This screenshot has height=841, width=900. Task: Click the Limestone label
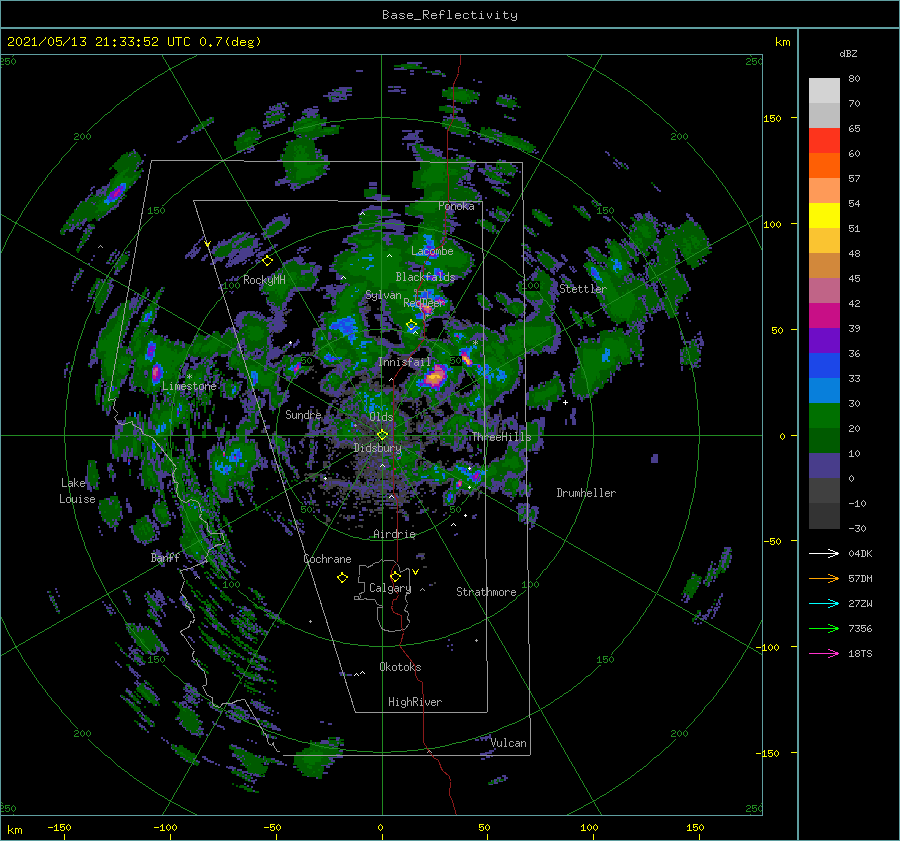click(x=189, y=386)
